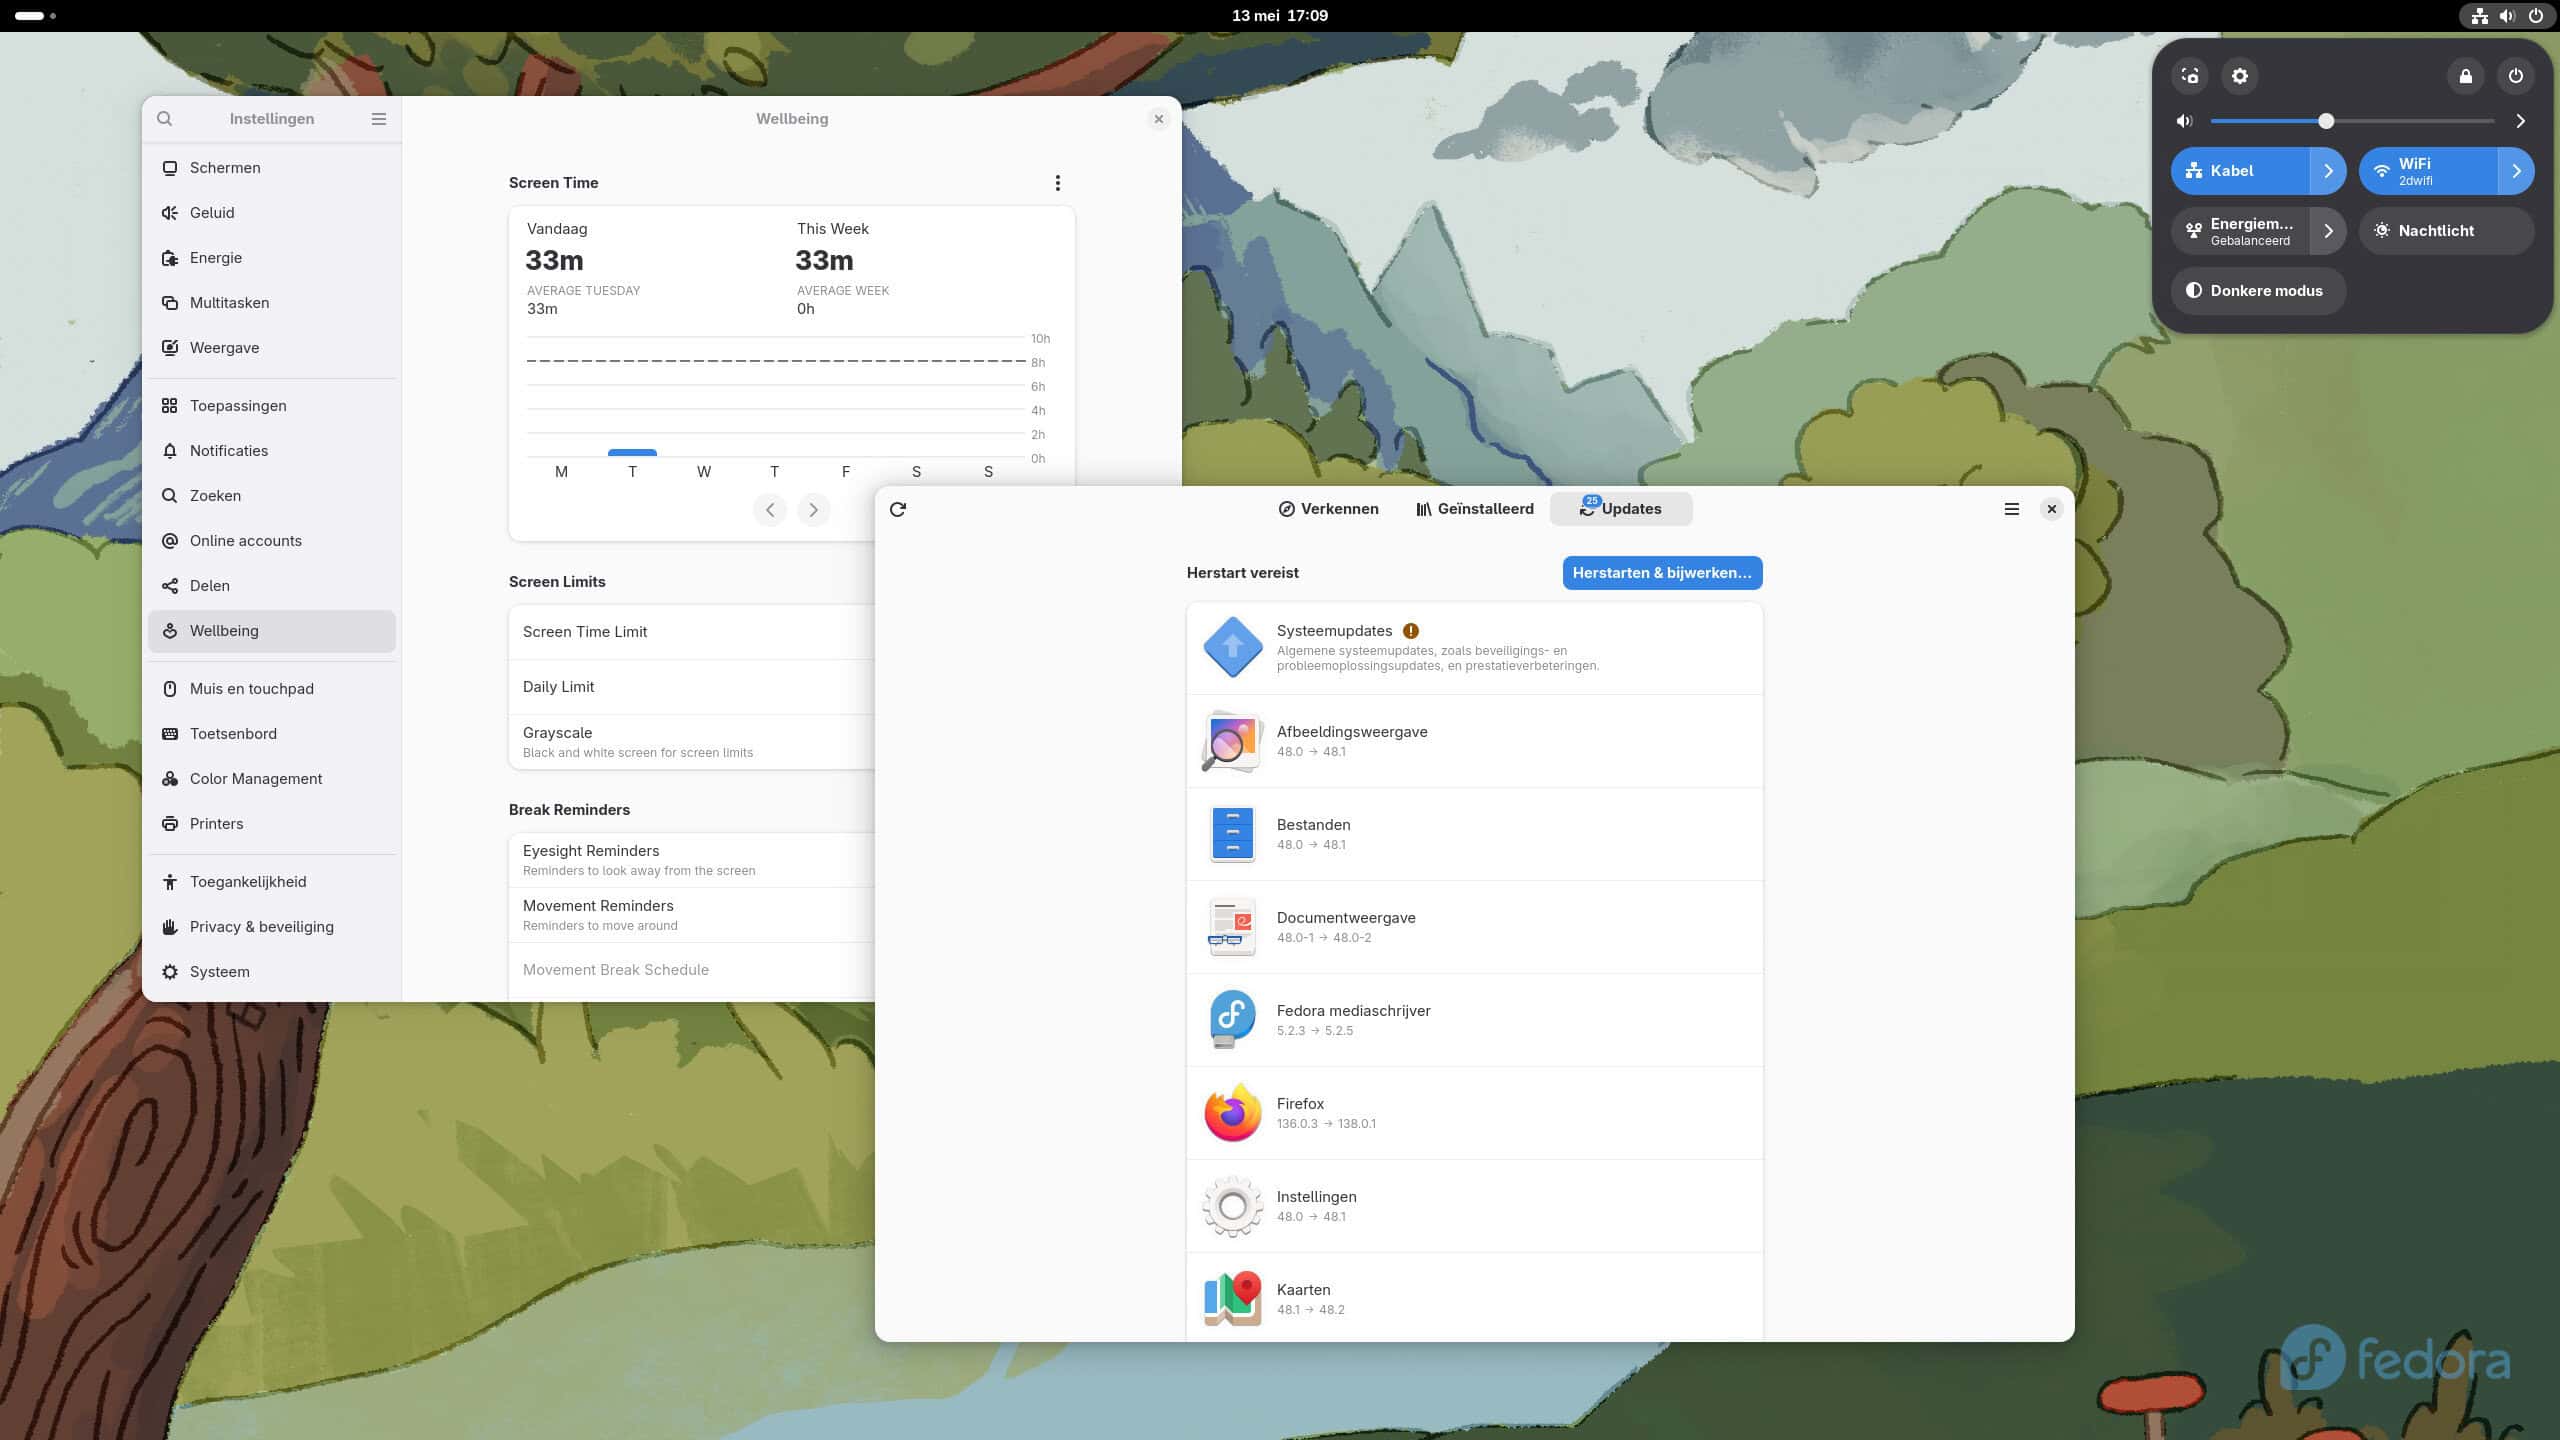Take a screenshot via quick settings icon

click(x=2190, y=76)
